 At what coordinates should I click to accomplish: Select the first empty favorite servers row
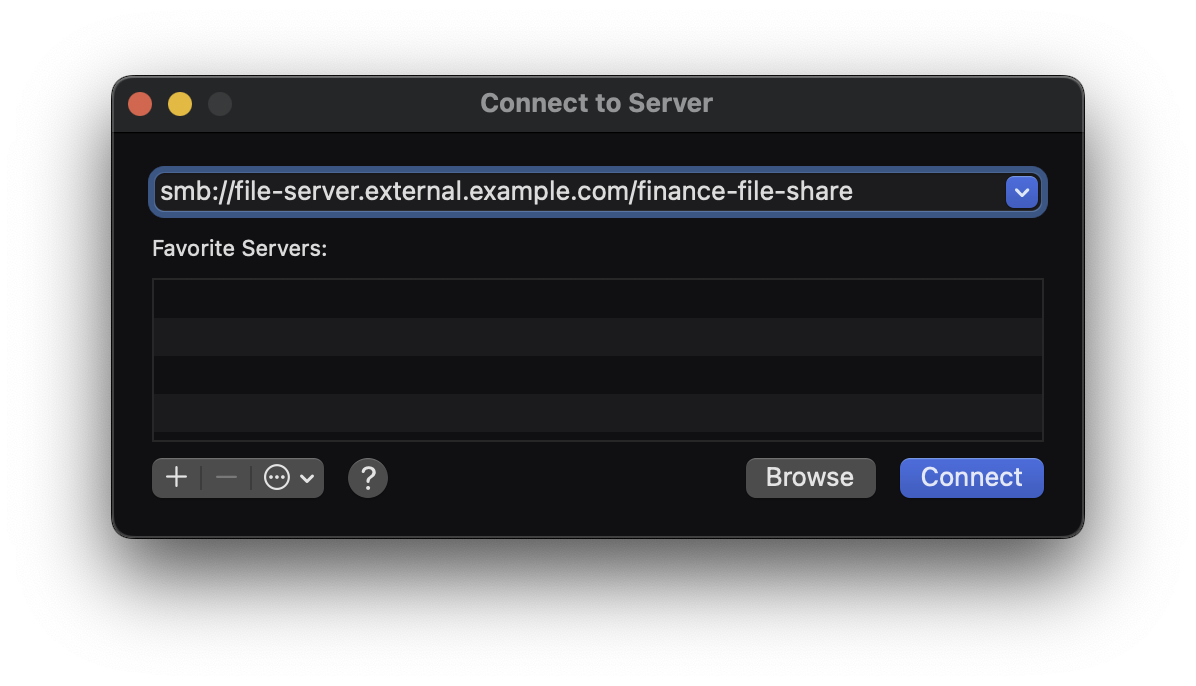[x=597, y=297]
